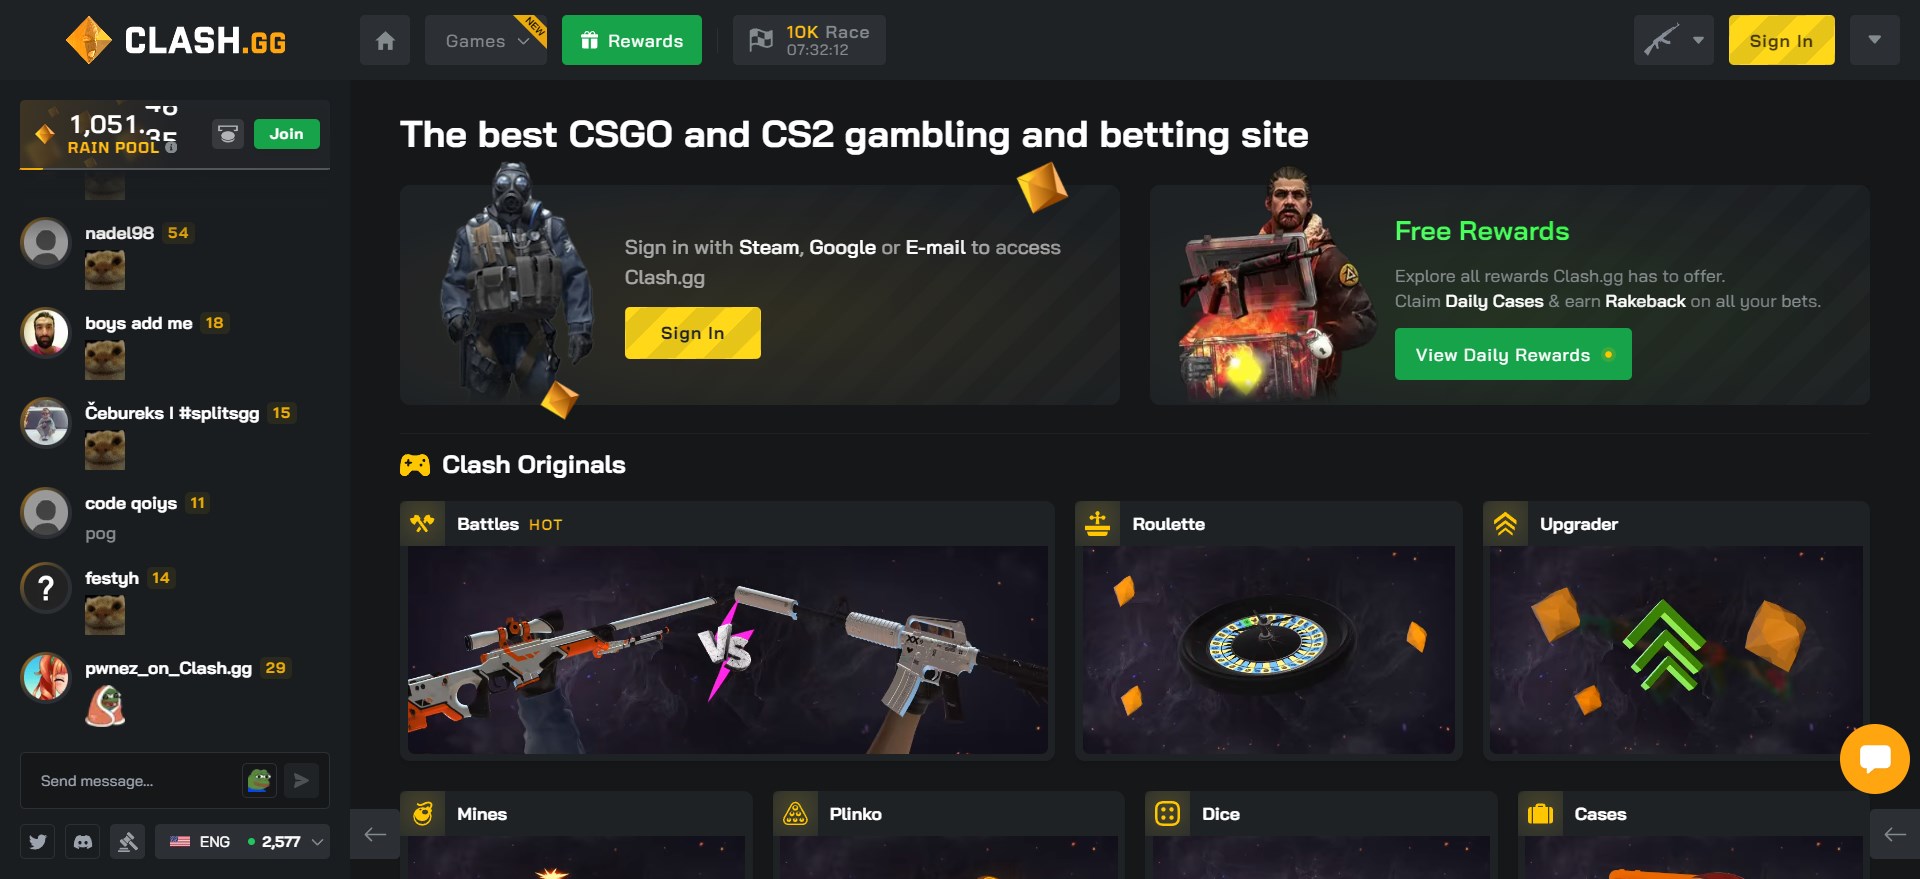
Task: Go to the home icon button
Action: coord(385,41)
